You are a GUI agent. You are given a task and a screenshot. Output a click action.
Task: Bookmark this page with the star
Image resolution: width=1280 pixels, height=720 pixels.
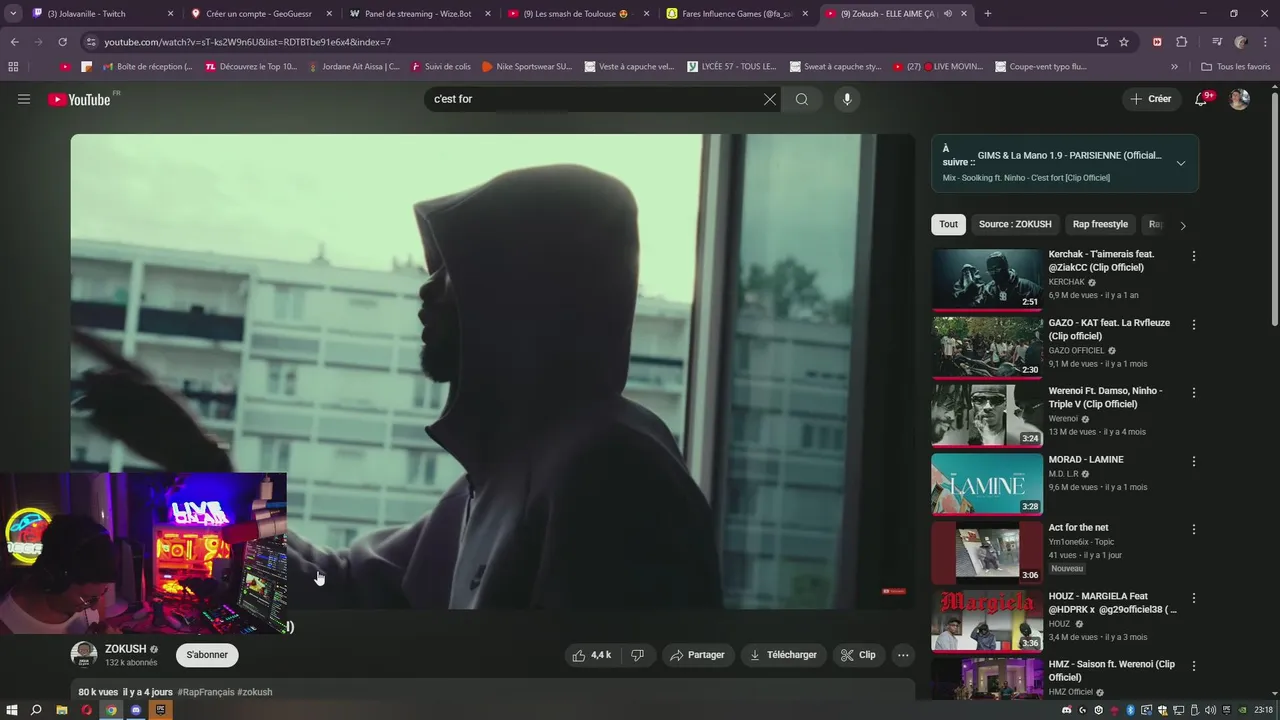point(1124,42)
